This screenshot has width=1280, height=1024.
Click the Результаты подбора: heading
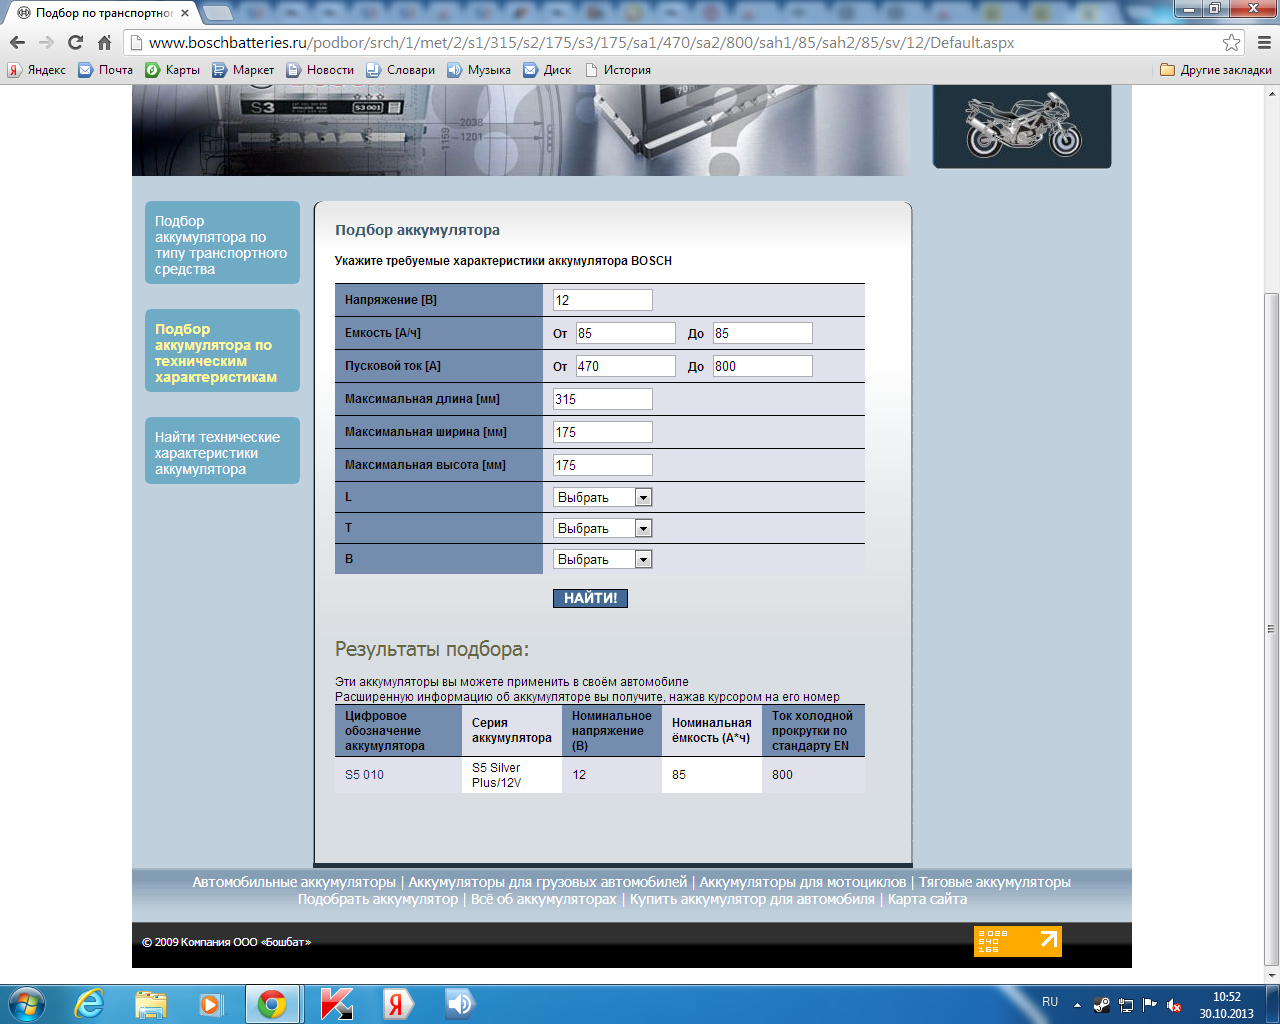coord(432,649)
